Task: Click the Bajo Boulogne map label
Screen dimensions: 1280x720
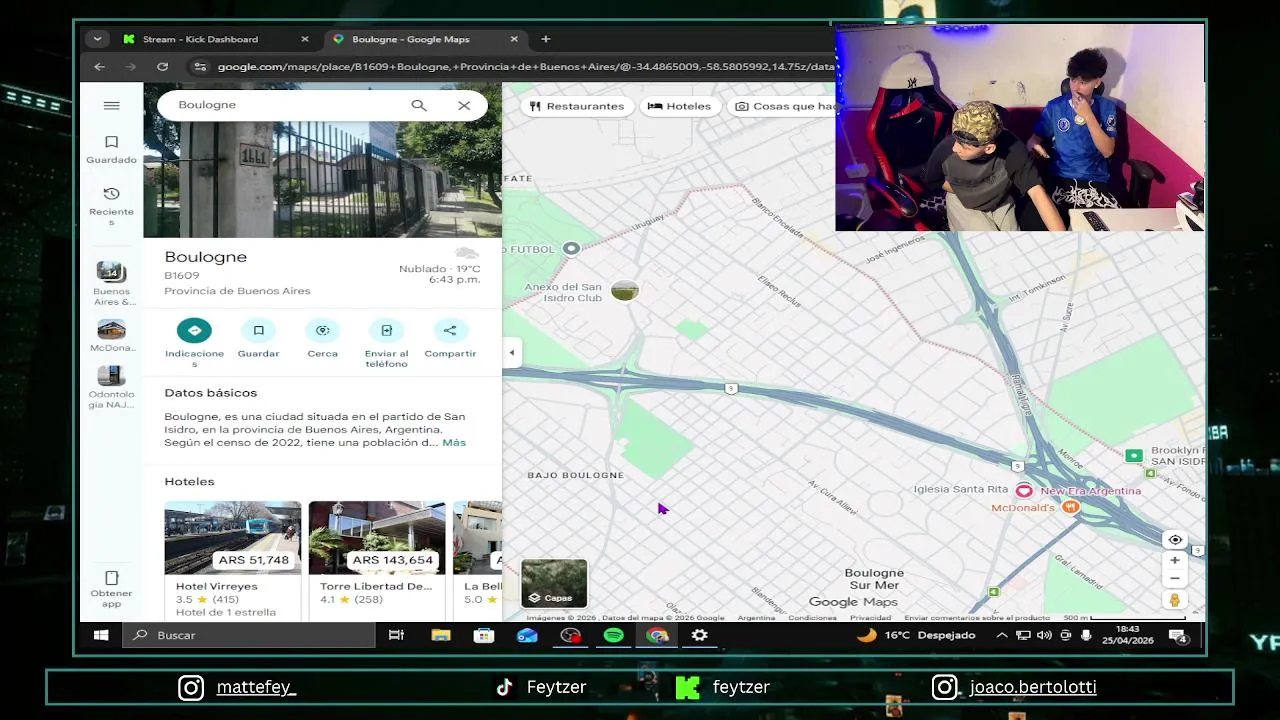Action: click(575, 475)
